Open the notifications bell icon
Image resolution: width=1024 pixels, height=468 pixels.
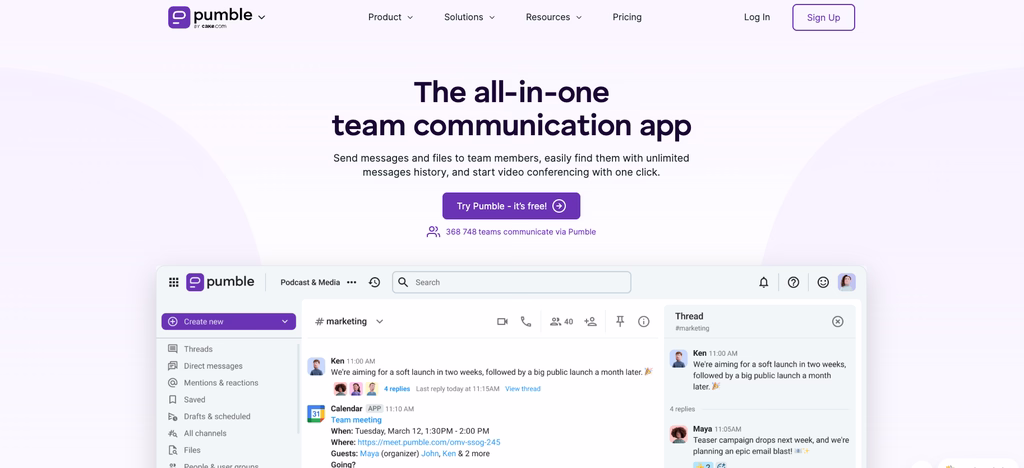[763, 283]
